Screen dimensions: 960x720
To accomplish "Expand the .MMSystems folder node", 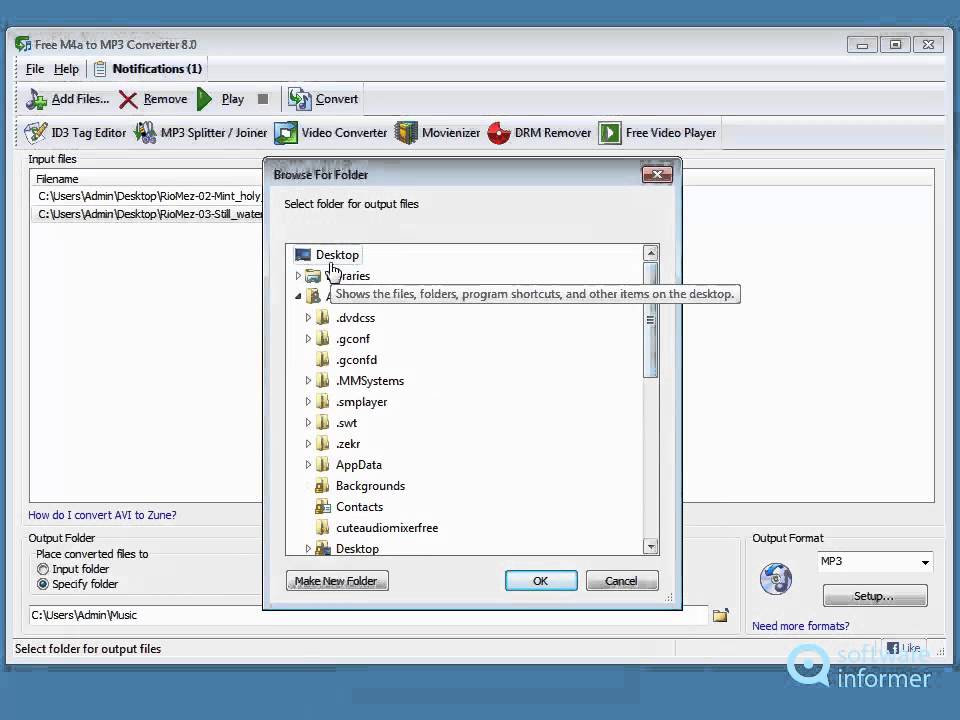I will tap(308, 381).
